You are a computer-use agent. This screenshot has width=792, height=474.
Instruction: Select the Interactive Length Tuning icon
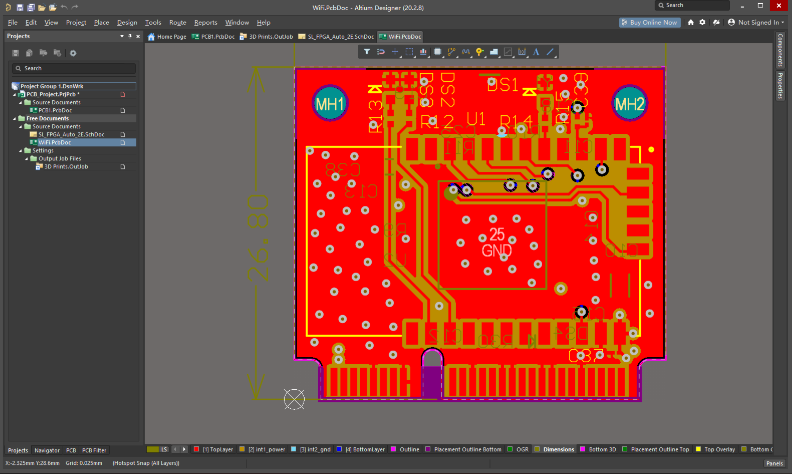click(466, 52)
